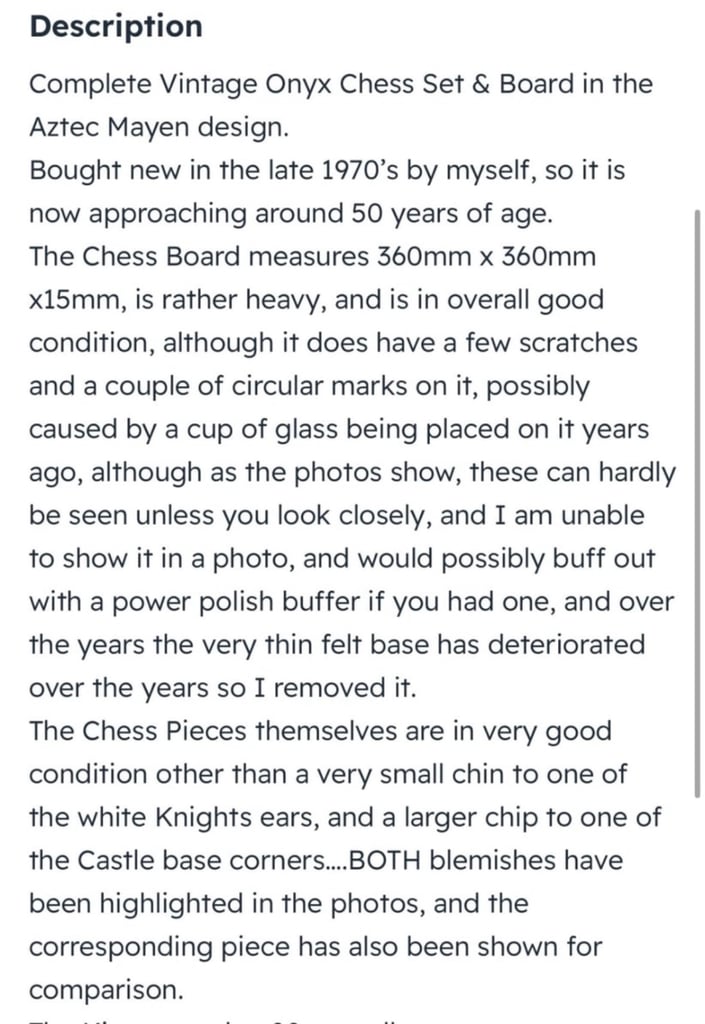Click the line 'over the years so I removed it.'
The width and height of the screenshot is (705, 1024).
tap(223, 688)
